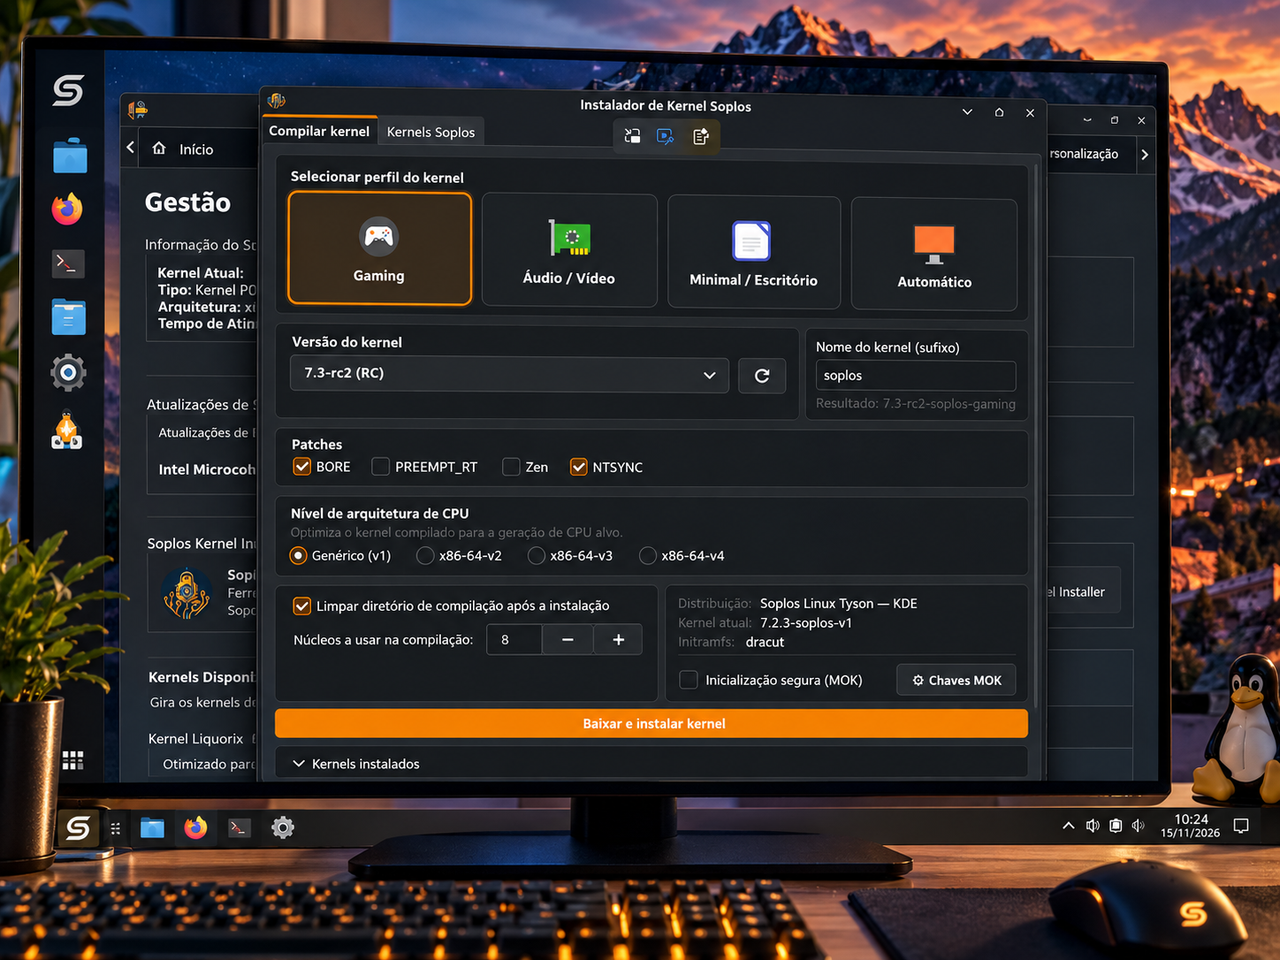Open the terminal from the left dock
The image size is (1280, 960).
click(x=68, y=264)
